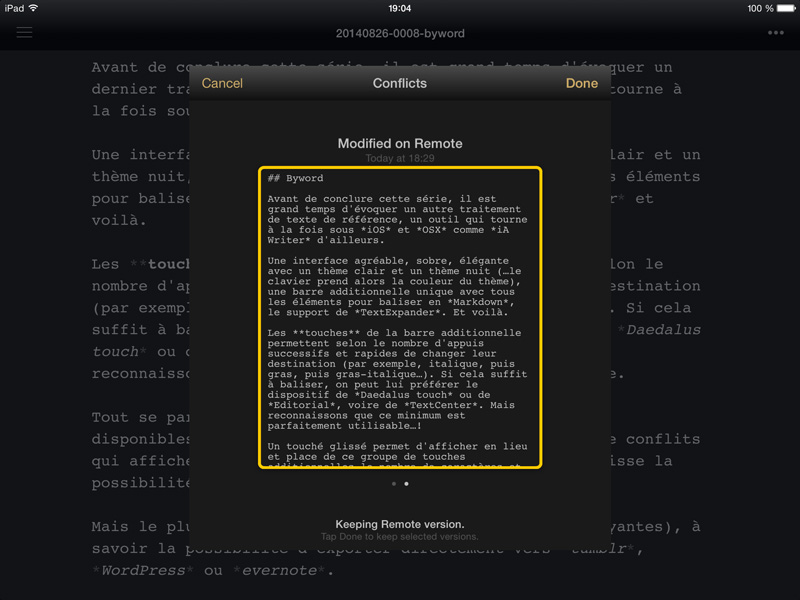
Task: Tap the battery status icon
Action: click(x=786, y=8)
